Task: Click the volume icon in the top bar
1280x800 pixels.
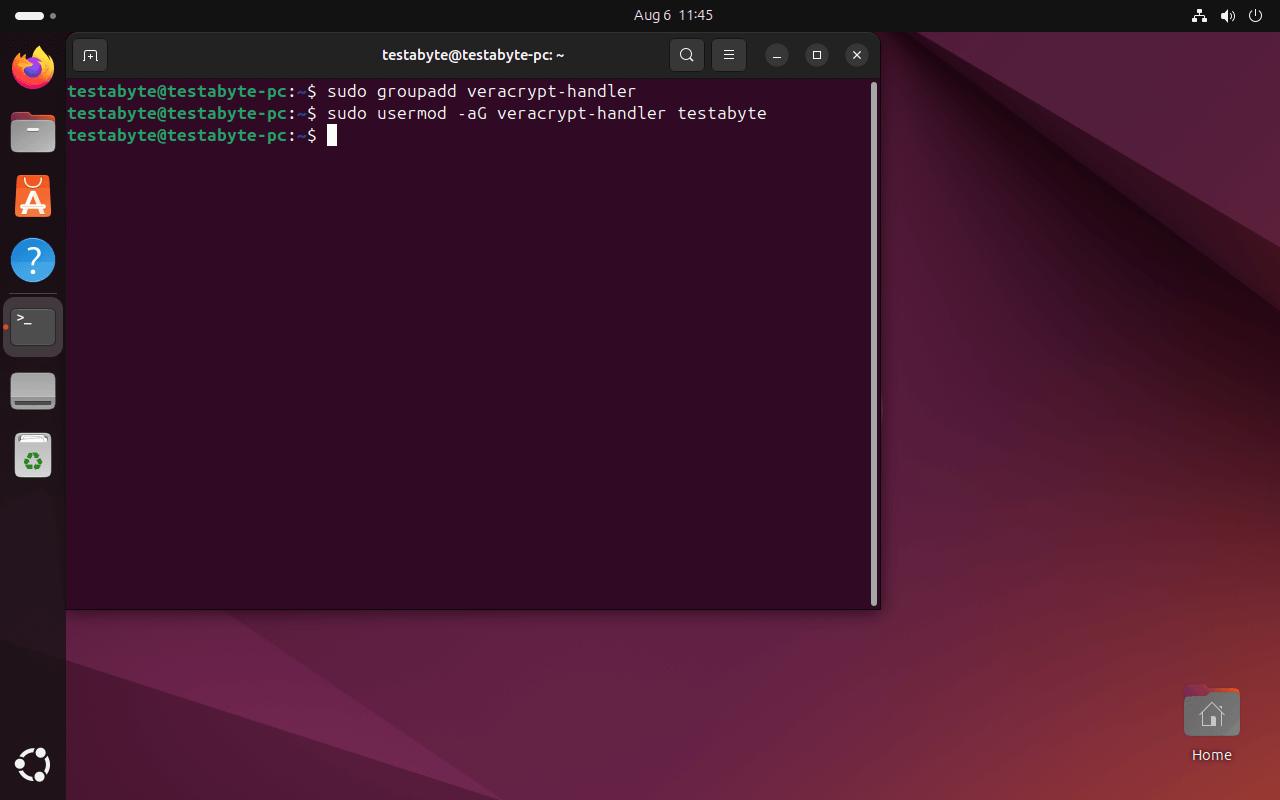Action: coord(1227,15)
